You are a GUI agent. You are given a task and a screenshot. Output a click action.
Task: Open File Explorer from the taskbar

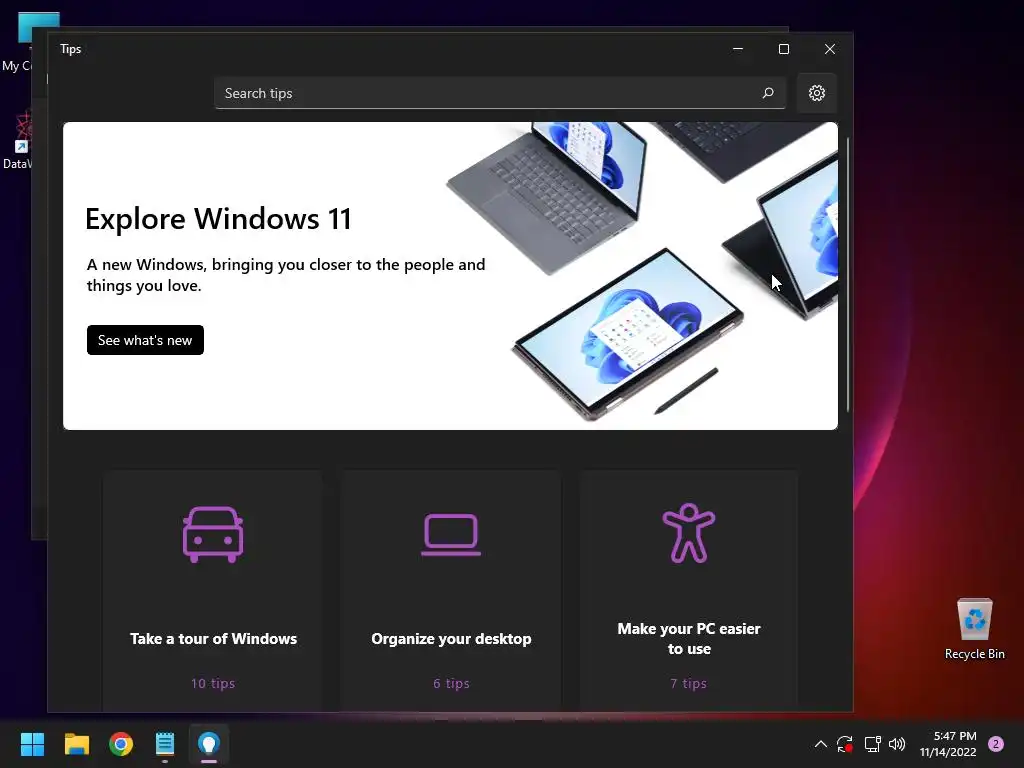76,744
